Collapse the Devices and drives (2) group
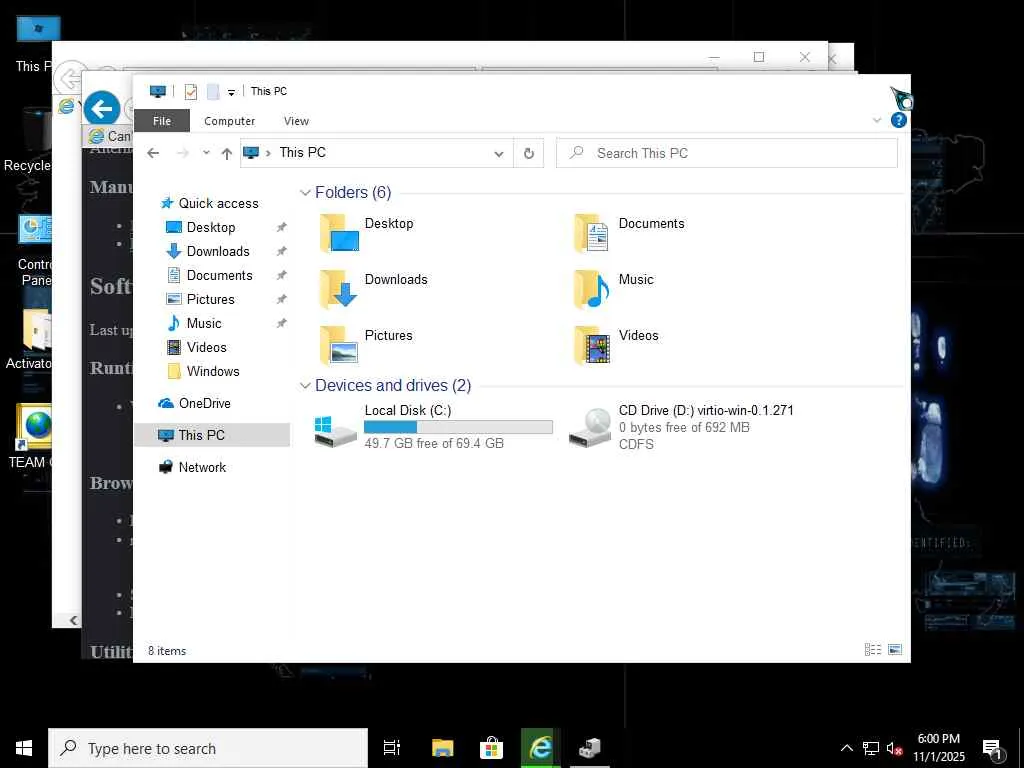The image size is (1024, 768). (x=305, y=386)
